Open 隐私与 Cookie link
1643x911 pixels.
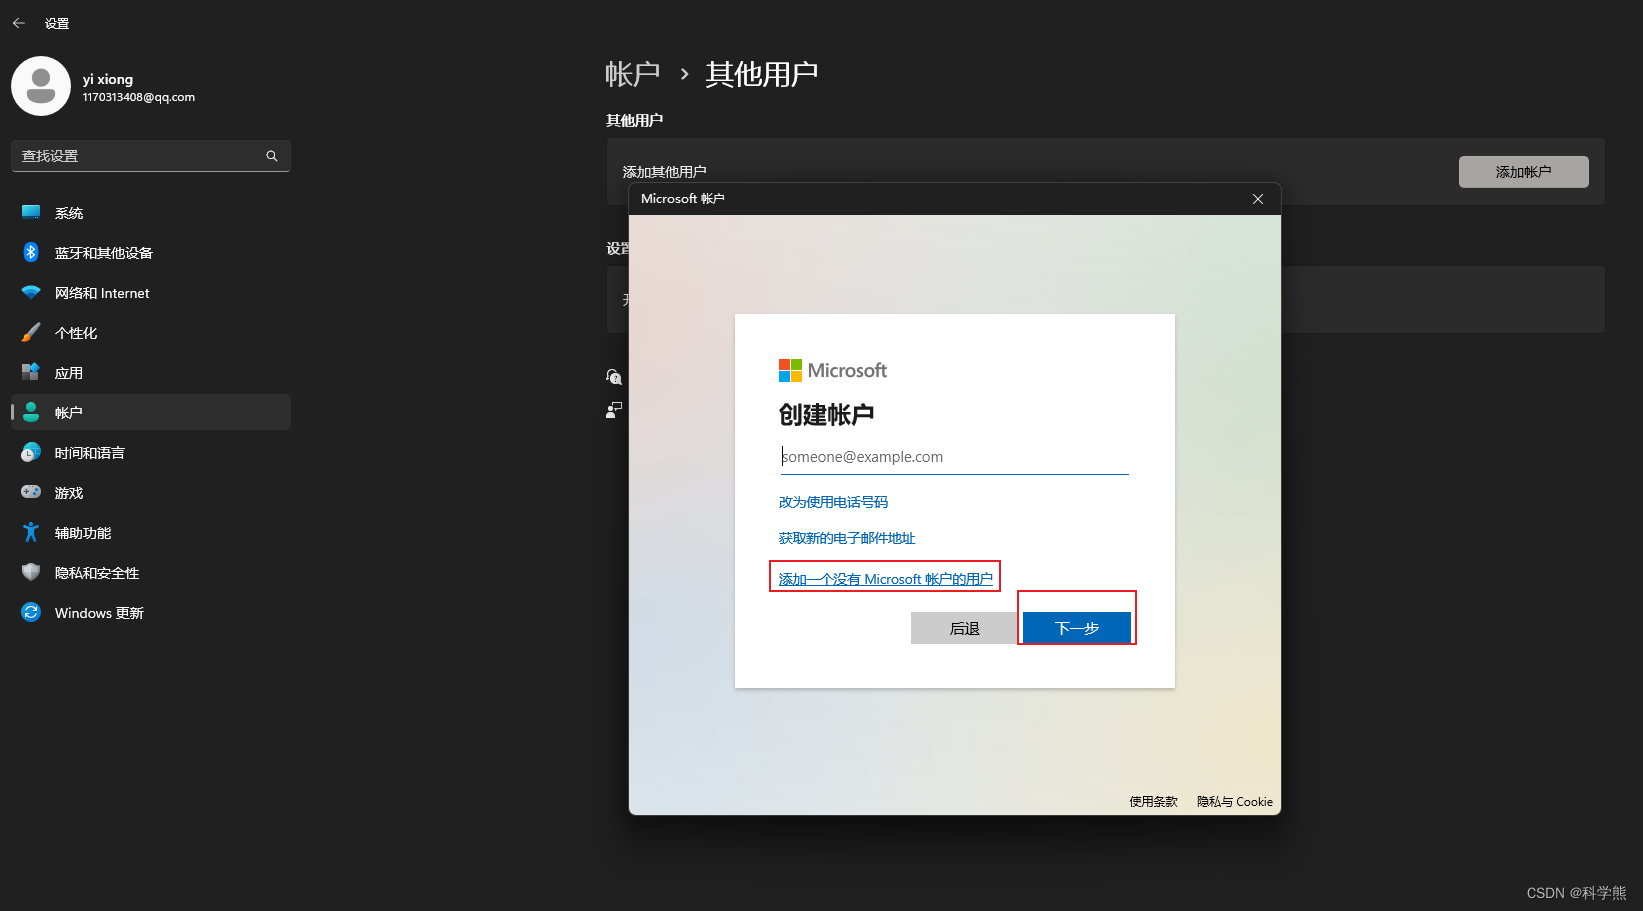pos(1235,802)
